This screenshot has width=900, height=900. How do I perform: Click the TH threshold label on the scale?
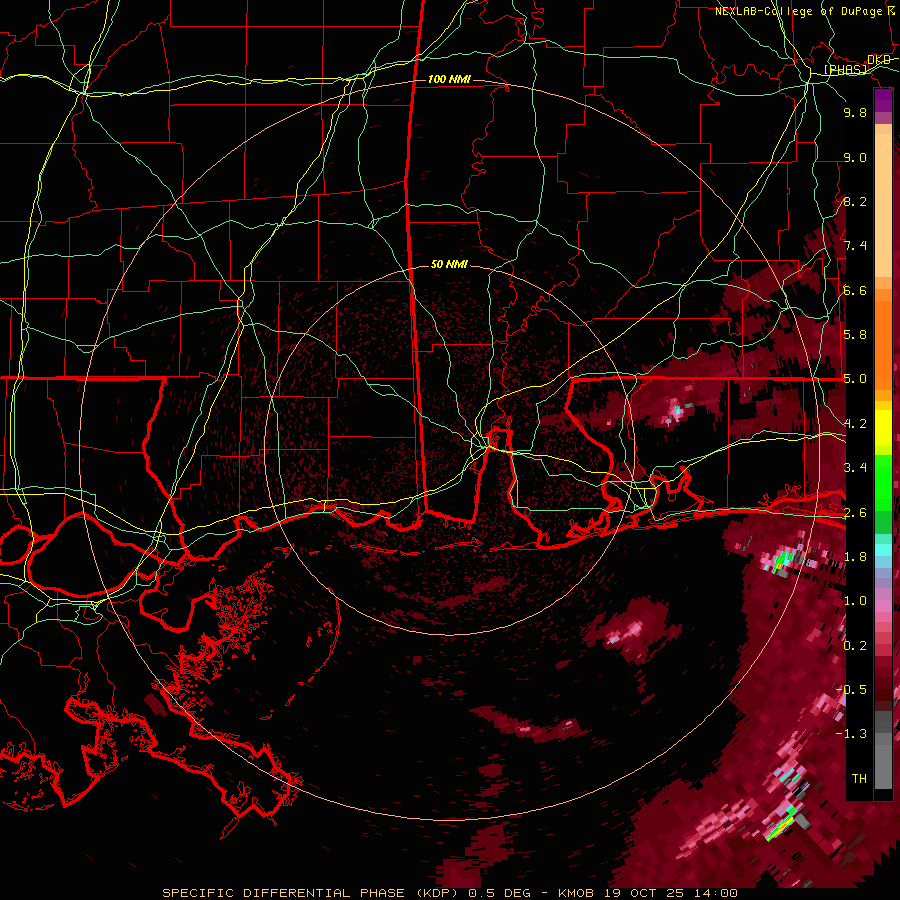click(859, 778)
